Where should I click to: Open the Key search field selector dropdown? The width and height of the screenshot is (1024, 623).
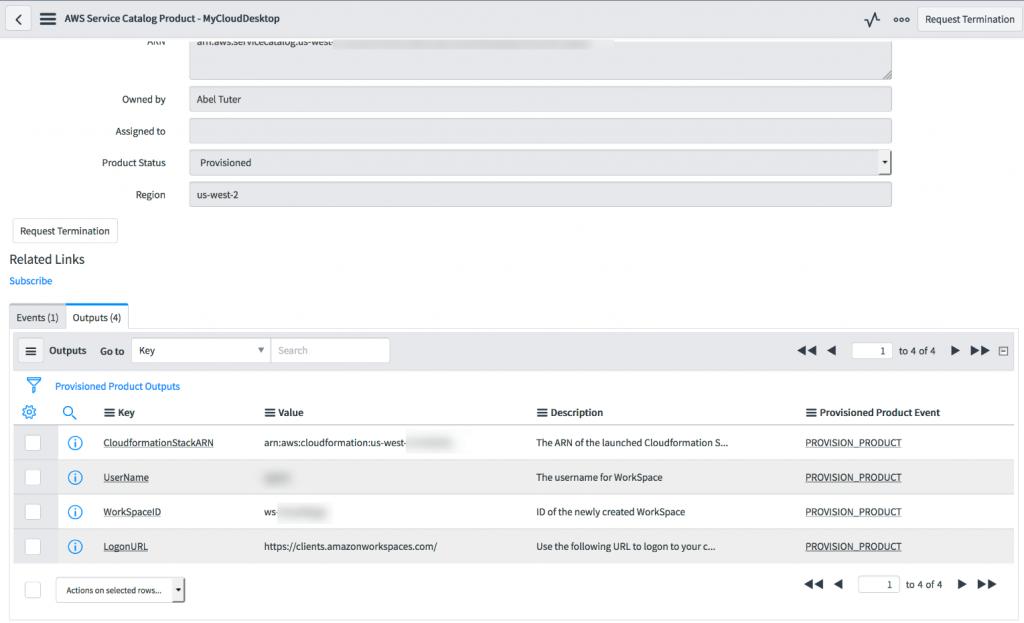(200, 350)
